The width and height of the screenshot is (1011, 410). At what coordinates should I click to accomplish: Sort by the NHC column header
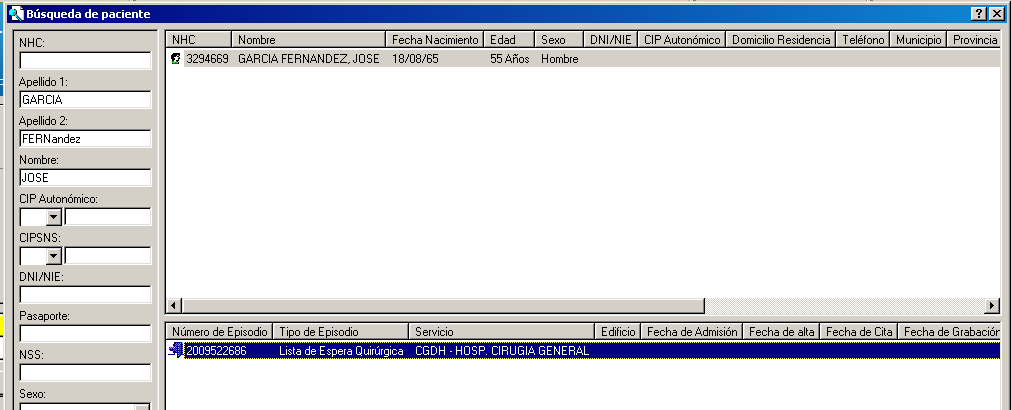199,40
